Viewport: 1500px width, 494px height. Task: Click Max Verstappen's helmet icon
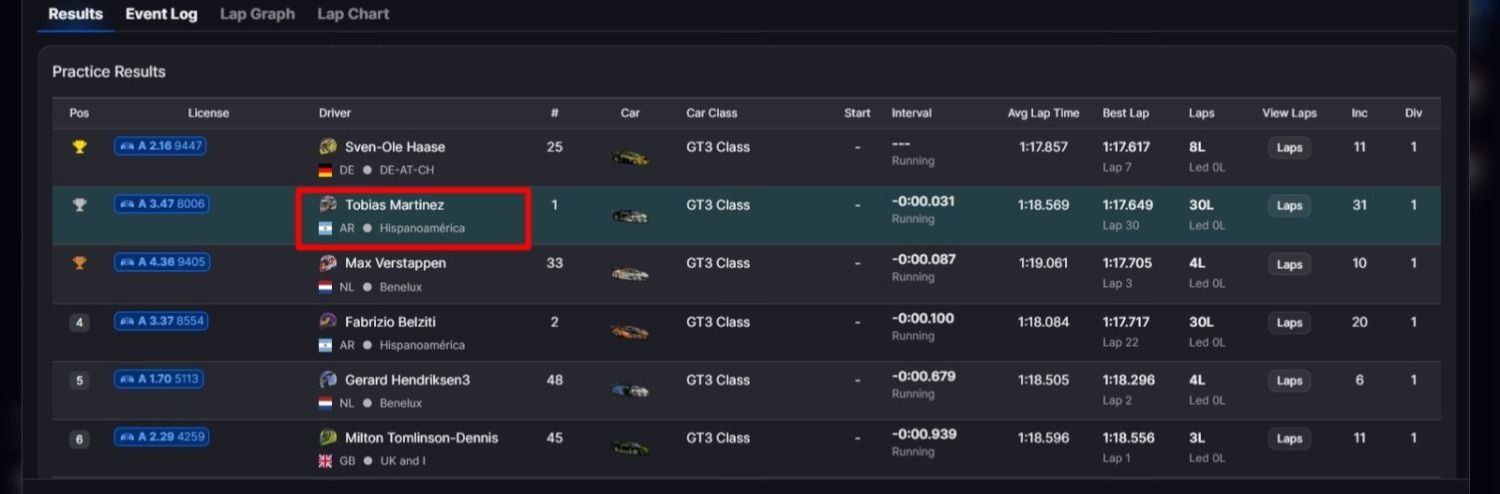click(328, 264)
